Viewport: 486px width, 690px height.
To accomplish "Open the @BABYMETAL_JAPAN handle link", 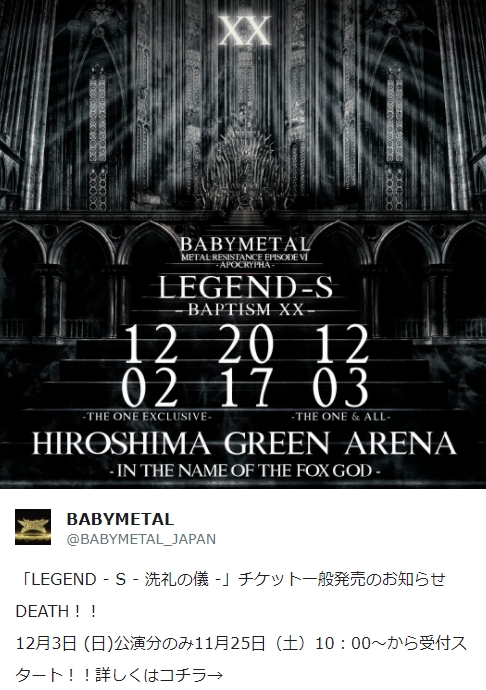I will [141, 539].
